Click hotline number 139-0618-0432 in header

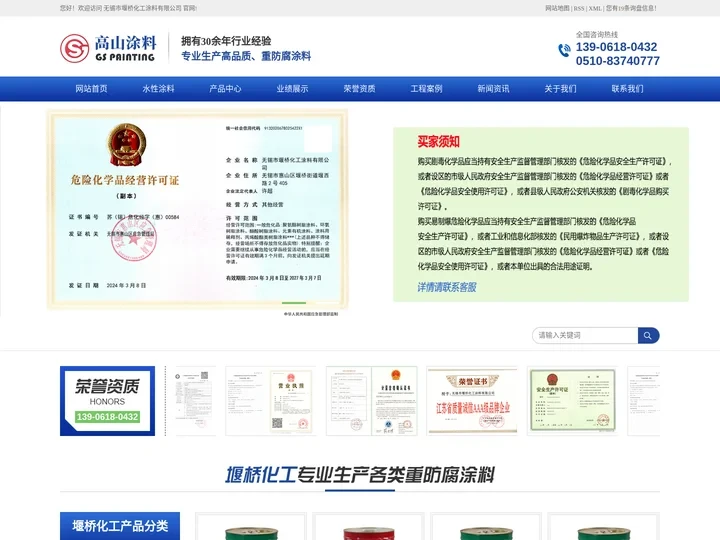coord(616,47)
